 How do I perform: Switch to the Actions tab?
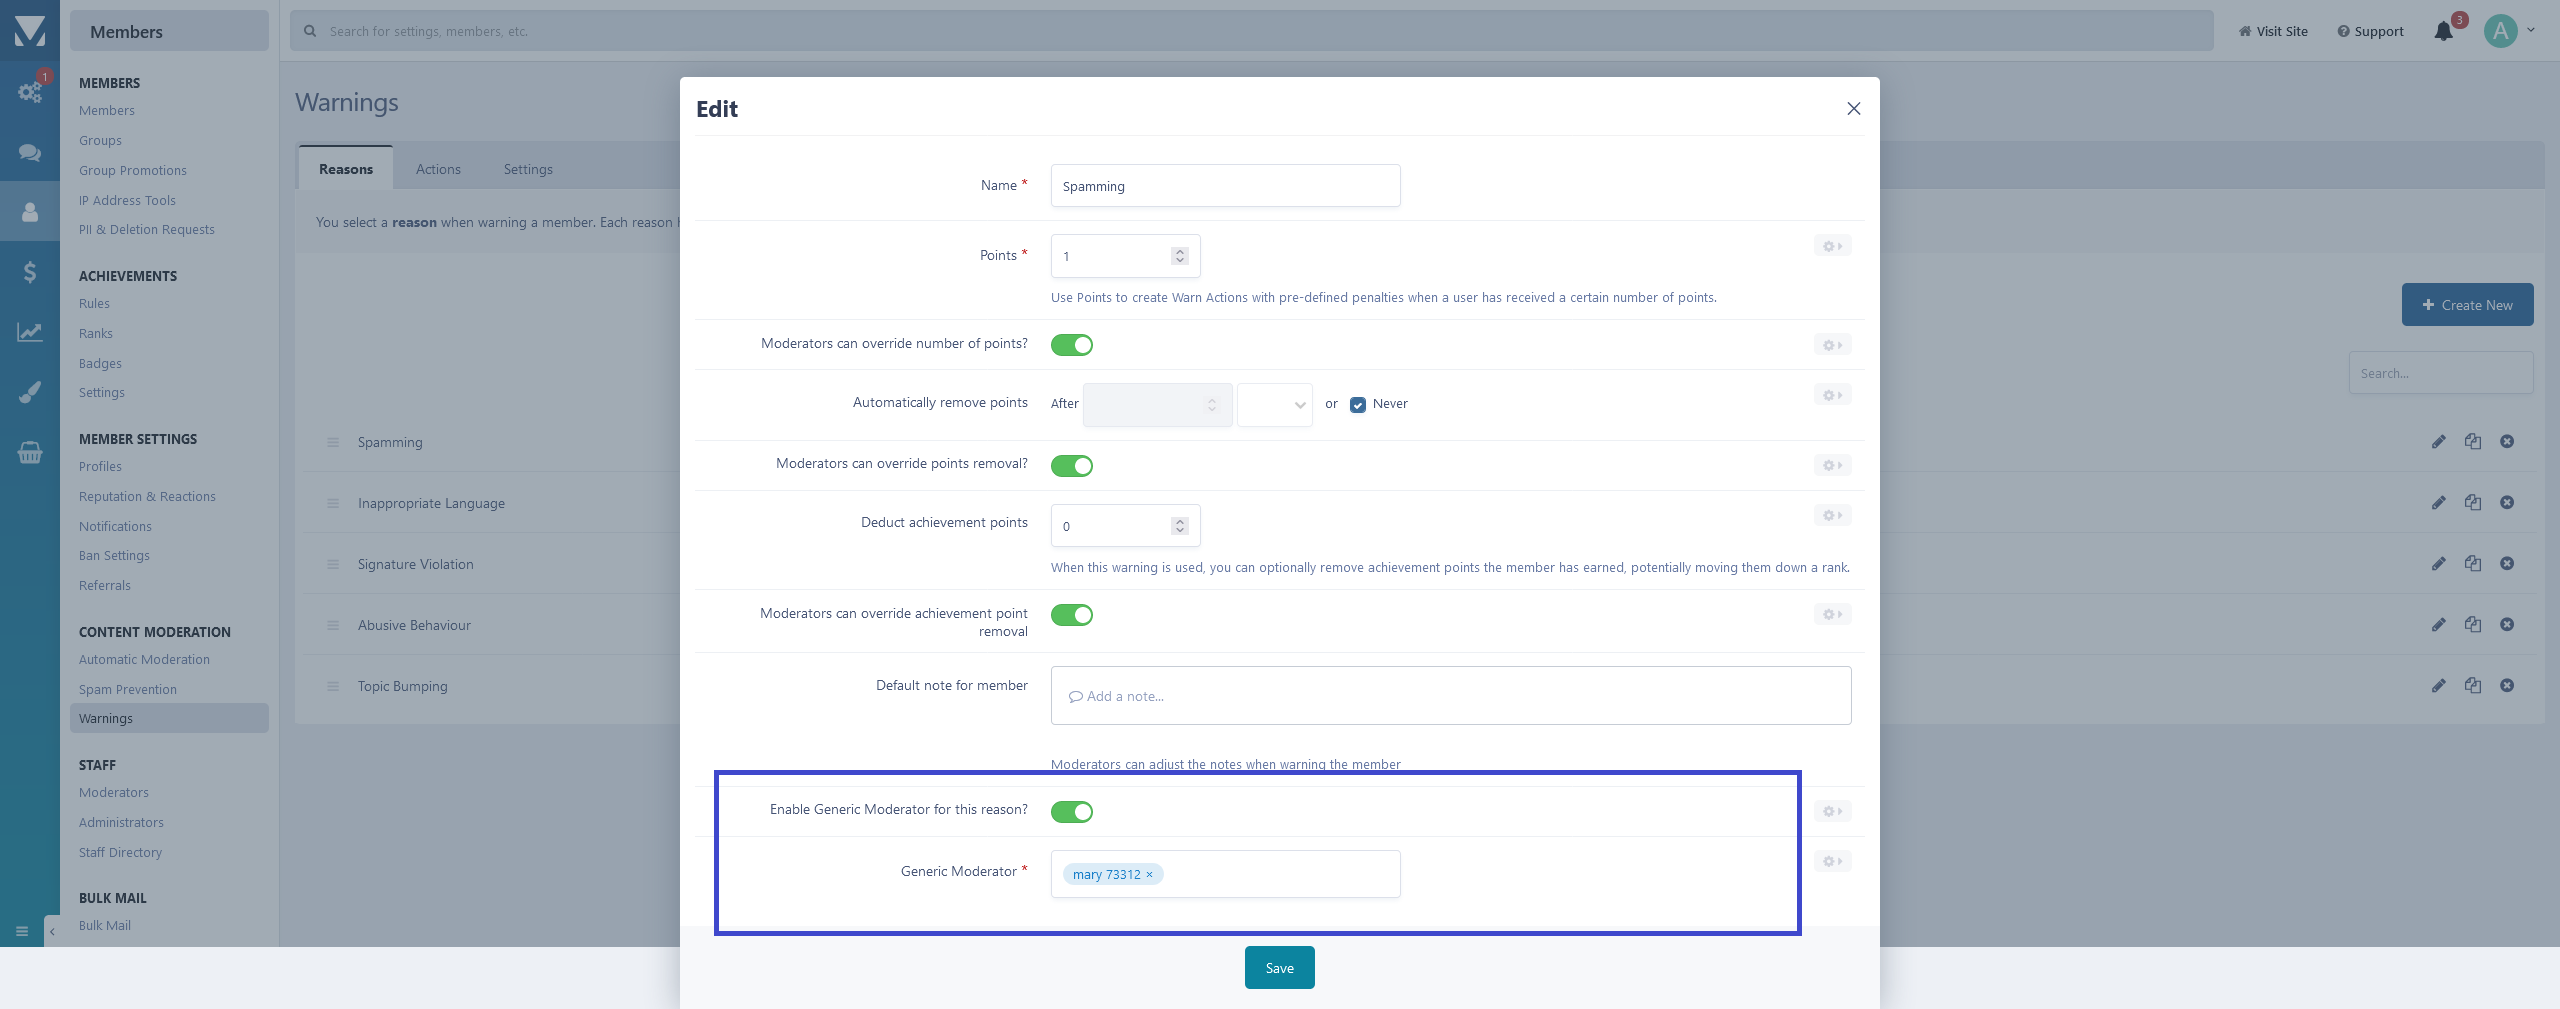[x=438, y=169]
